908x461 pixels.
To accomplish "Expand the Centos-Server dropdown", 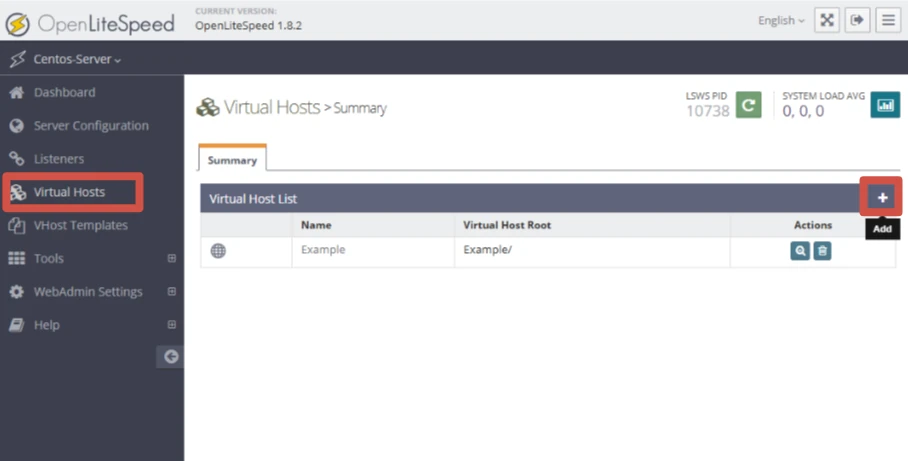I will [77, 59].
